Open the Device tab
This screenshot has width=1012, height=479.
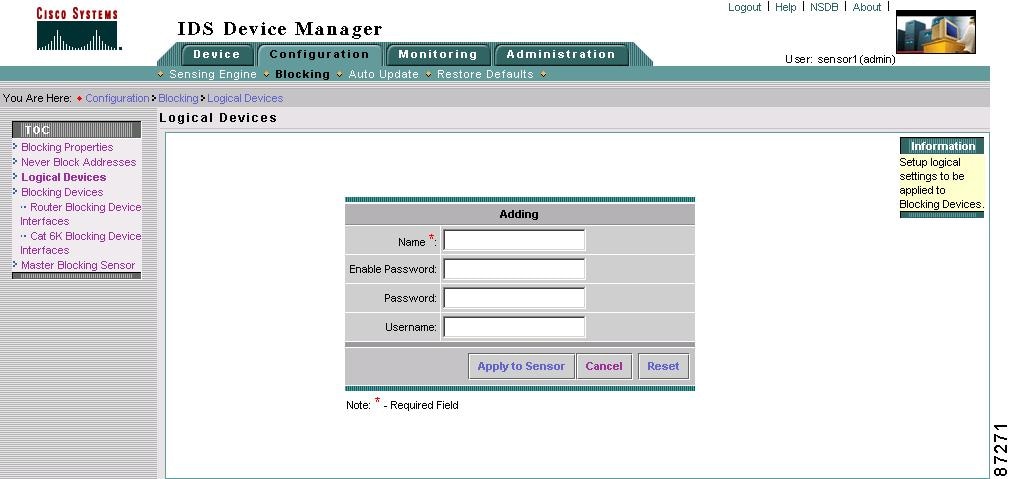(216, 55)
